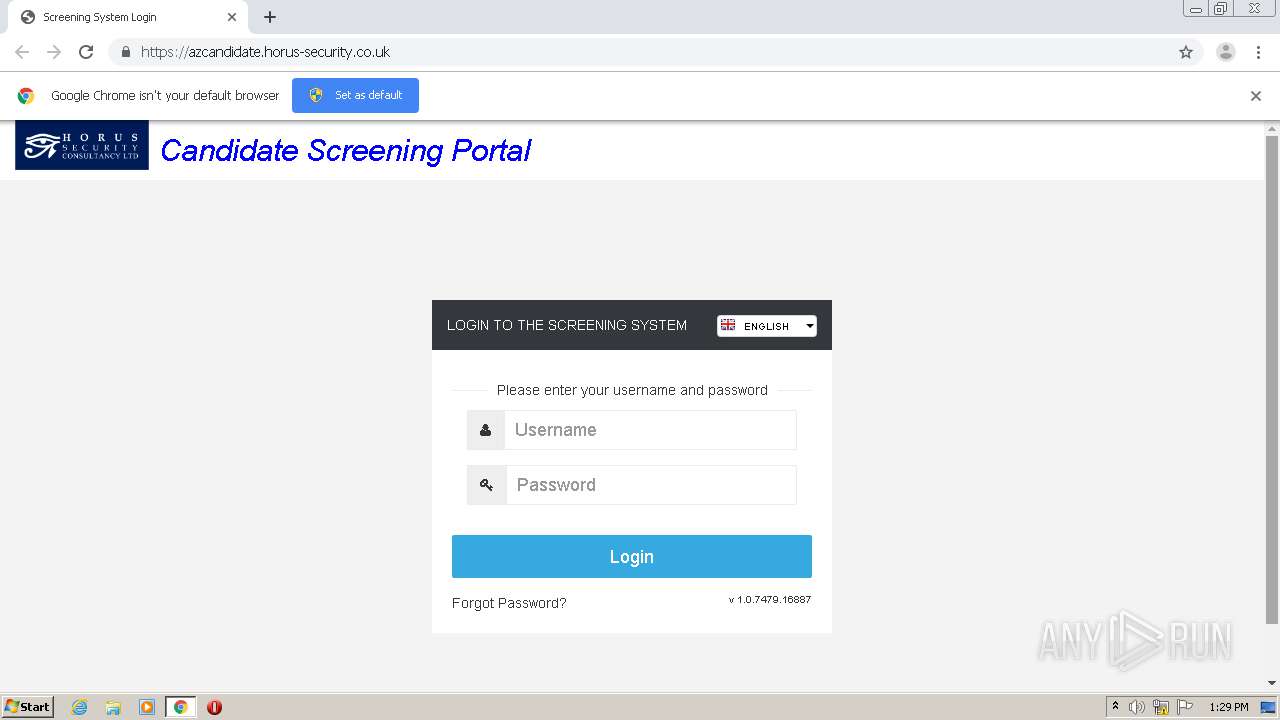View site security lock information
This screenshot has height=720, width=1280.
tap(125, 52)
